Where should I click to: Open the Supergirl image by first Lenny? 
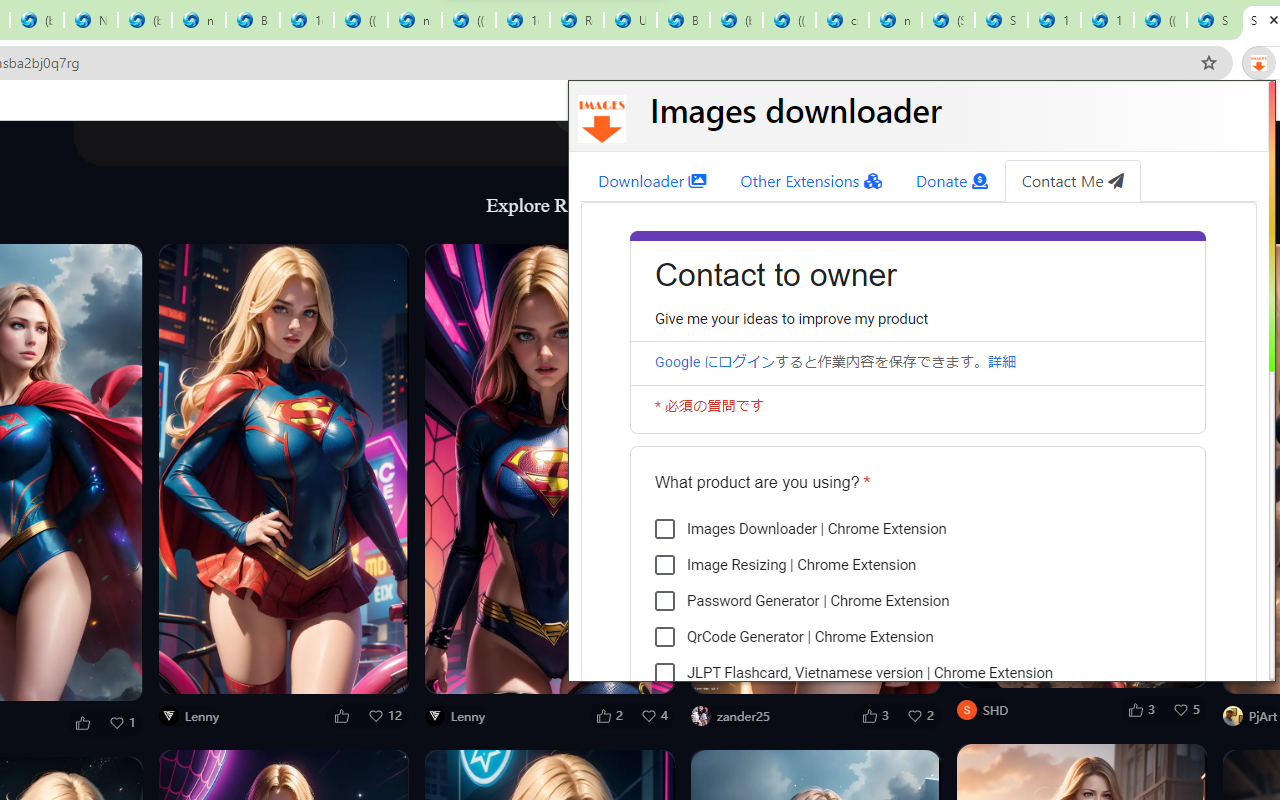[x=283, y=469]
